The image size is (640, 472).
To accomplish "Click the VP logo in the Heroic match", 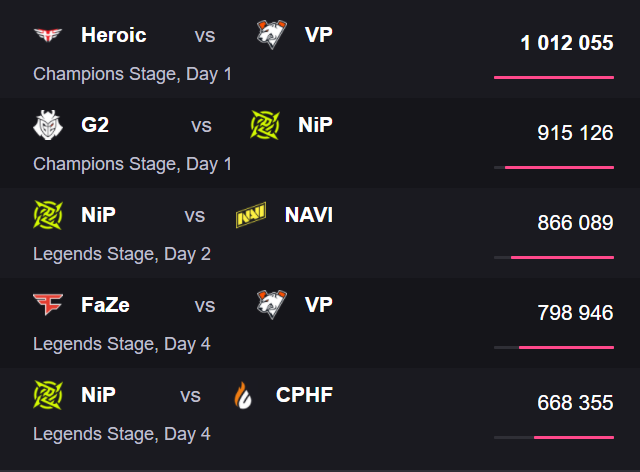I will point(270,35).
